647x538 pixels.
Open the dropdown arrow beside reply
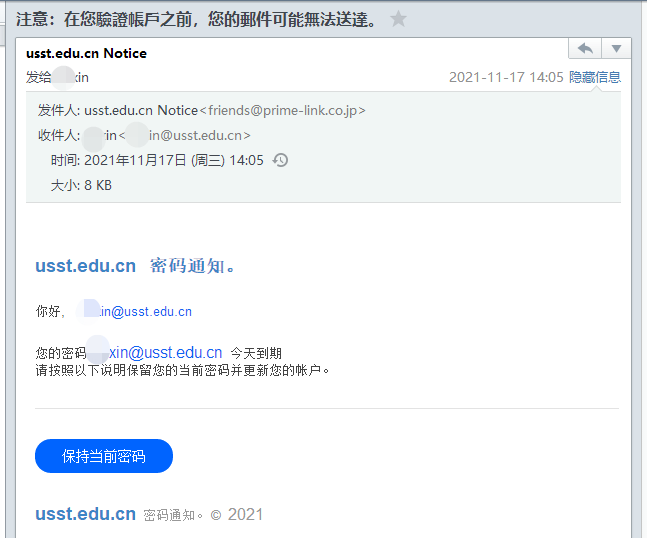click(616, 48)
